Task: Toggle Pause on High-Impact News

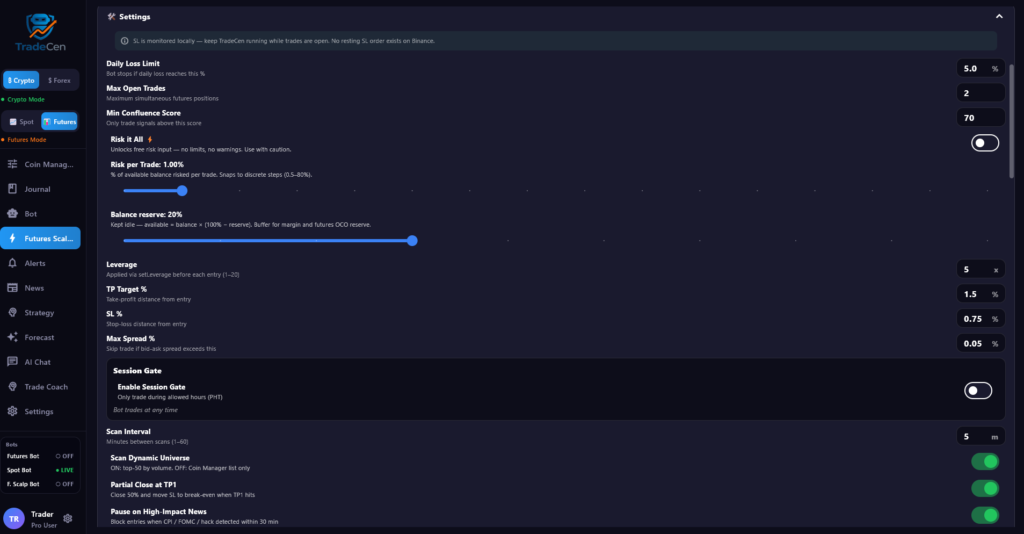Action: point(985,515)
